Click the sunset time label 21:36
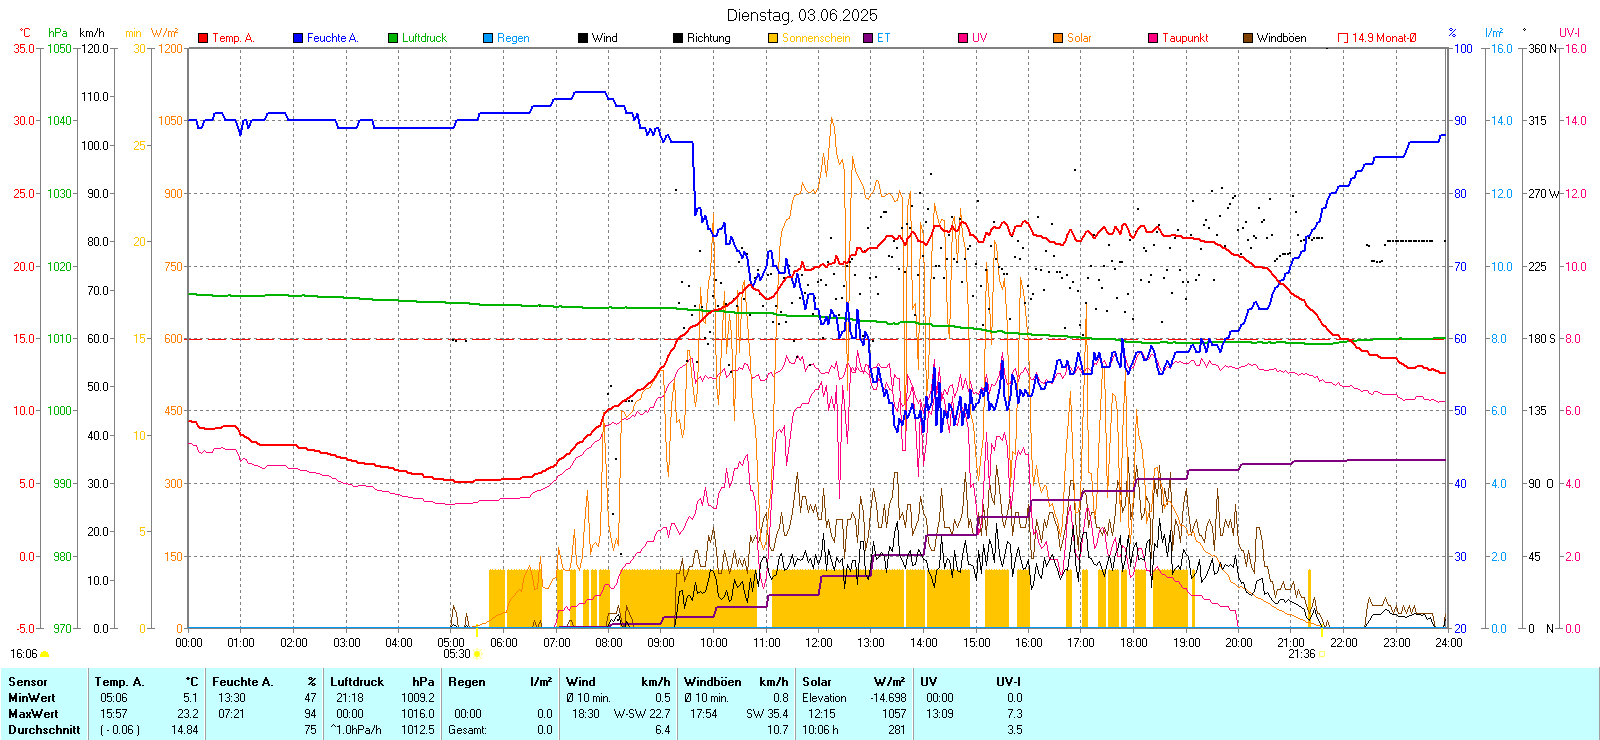 1301,654
